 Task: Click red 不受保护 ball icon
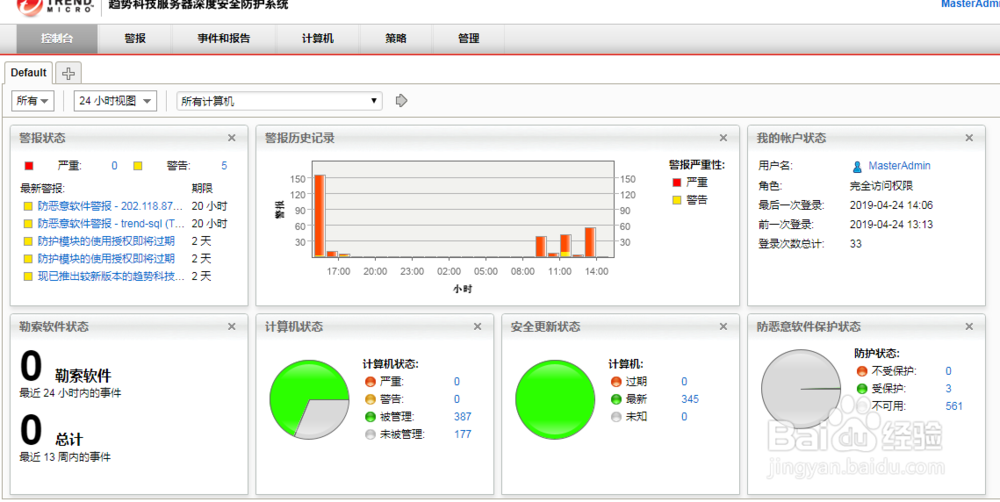click(x=862, y=371)
